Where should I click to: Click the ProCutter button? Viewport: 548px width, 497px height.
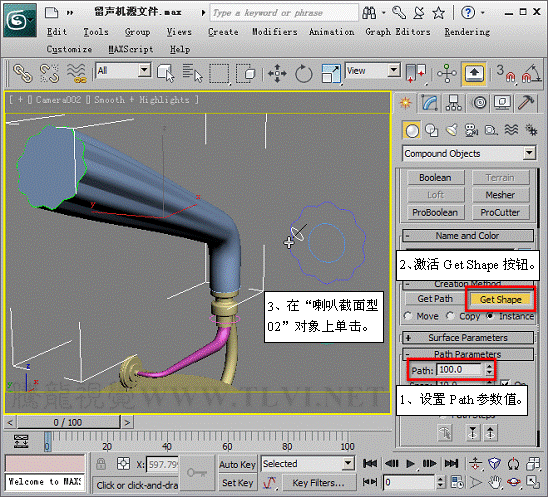tap(500, 213)
